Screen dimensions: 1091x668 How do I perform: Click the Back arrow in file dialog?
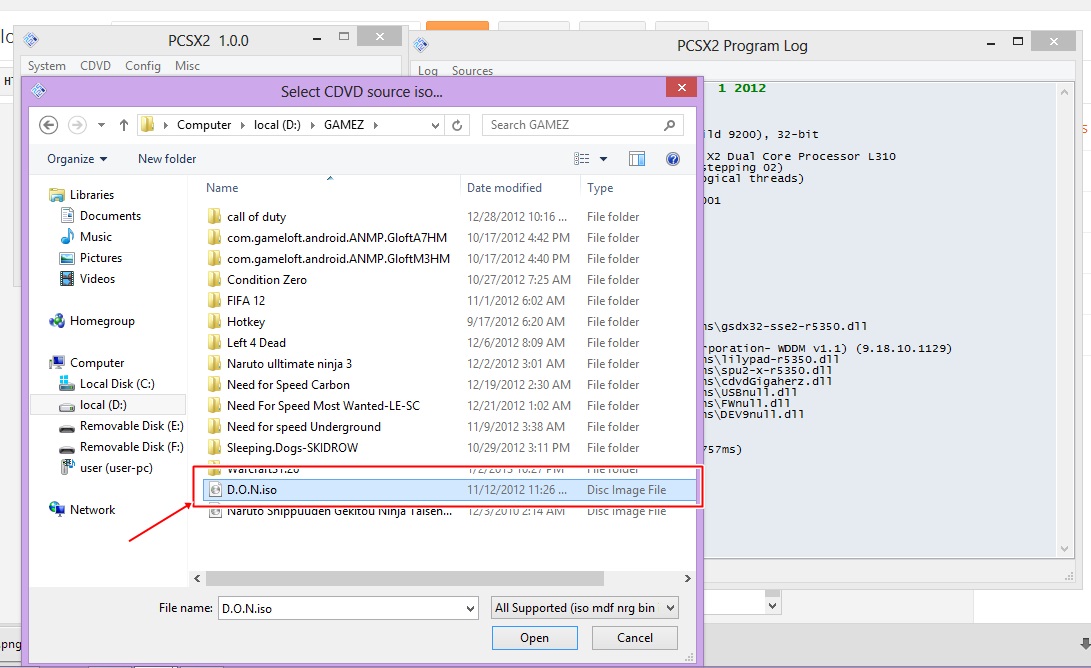coord(48,125)
